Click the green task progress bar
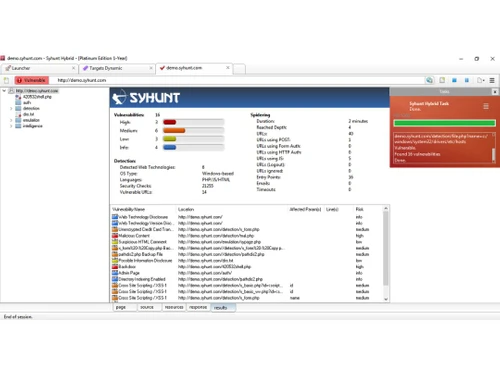Image resolution: width=500 pixels, height=375 pixels. [x=444, y=123]
